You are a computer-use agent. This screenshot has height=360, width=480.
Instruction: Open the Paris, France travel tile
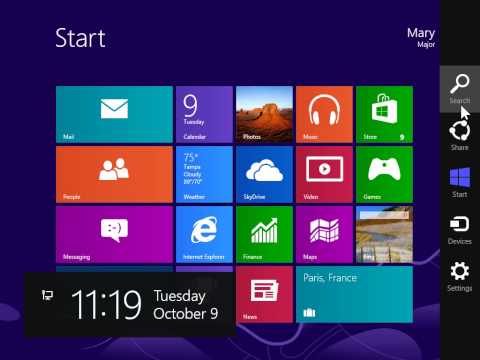pyautogui.click(x=354, y=294)
